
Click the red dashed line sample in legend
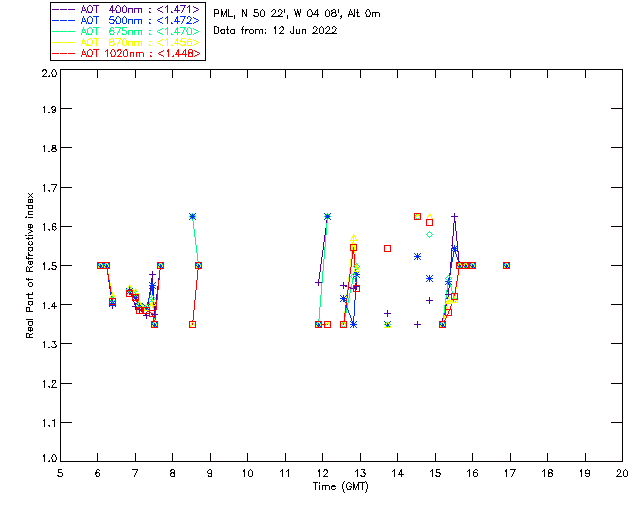click(x=64, y=53)
